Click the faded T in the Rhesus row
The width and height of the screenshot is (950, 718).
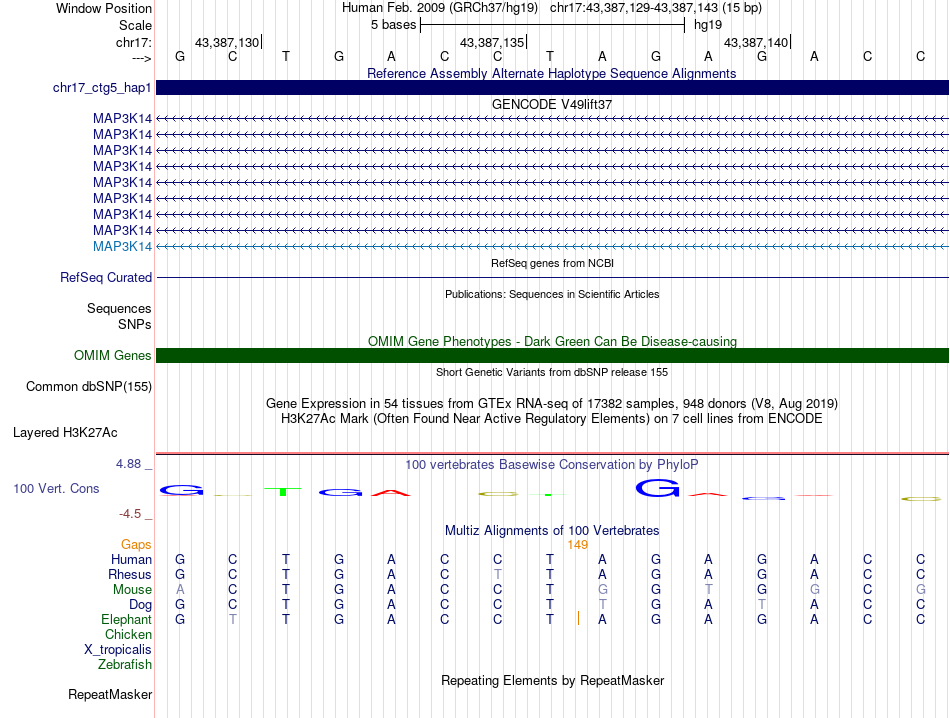coord(497,574)
